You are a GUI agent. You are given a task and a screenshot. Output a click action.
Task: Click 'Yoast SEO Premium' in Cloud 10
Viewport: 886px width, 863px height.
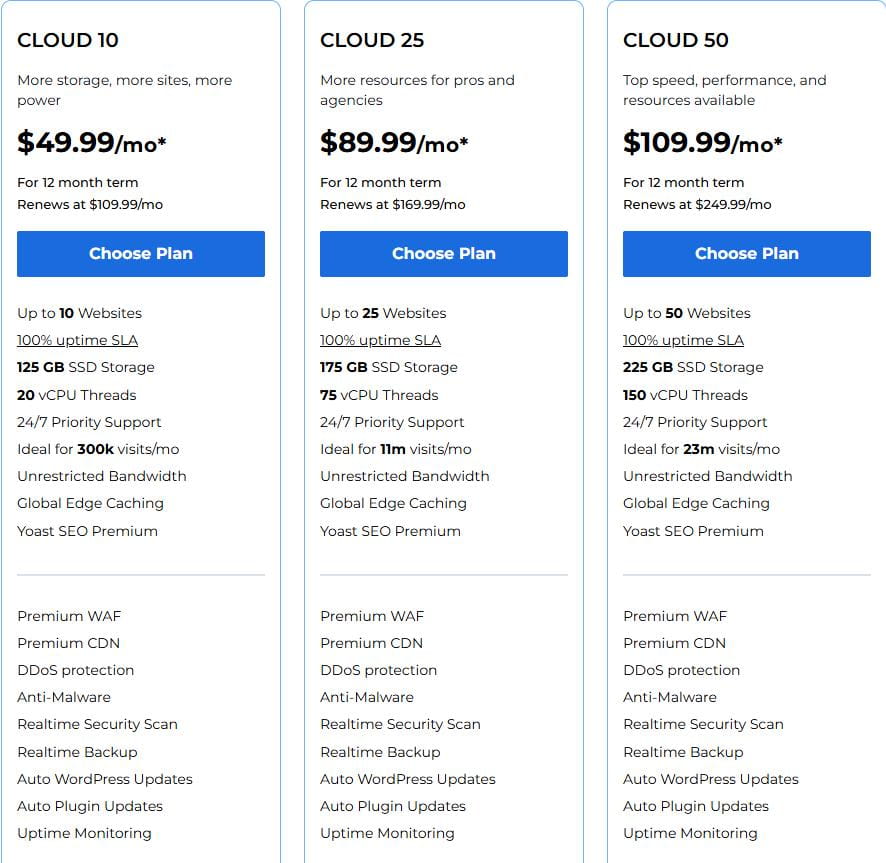point(87,531)
